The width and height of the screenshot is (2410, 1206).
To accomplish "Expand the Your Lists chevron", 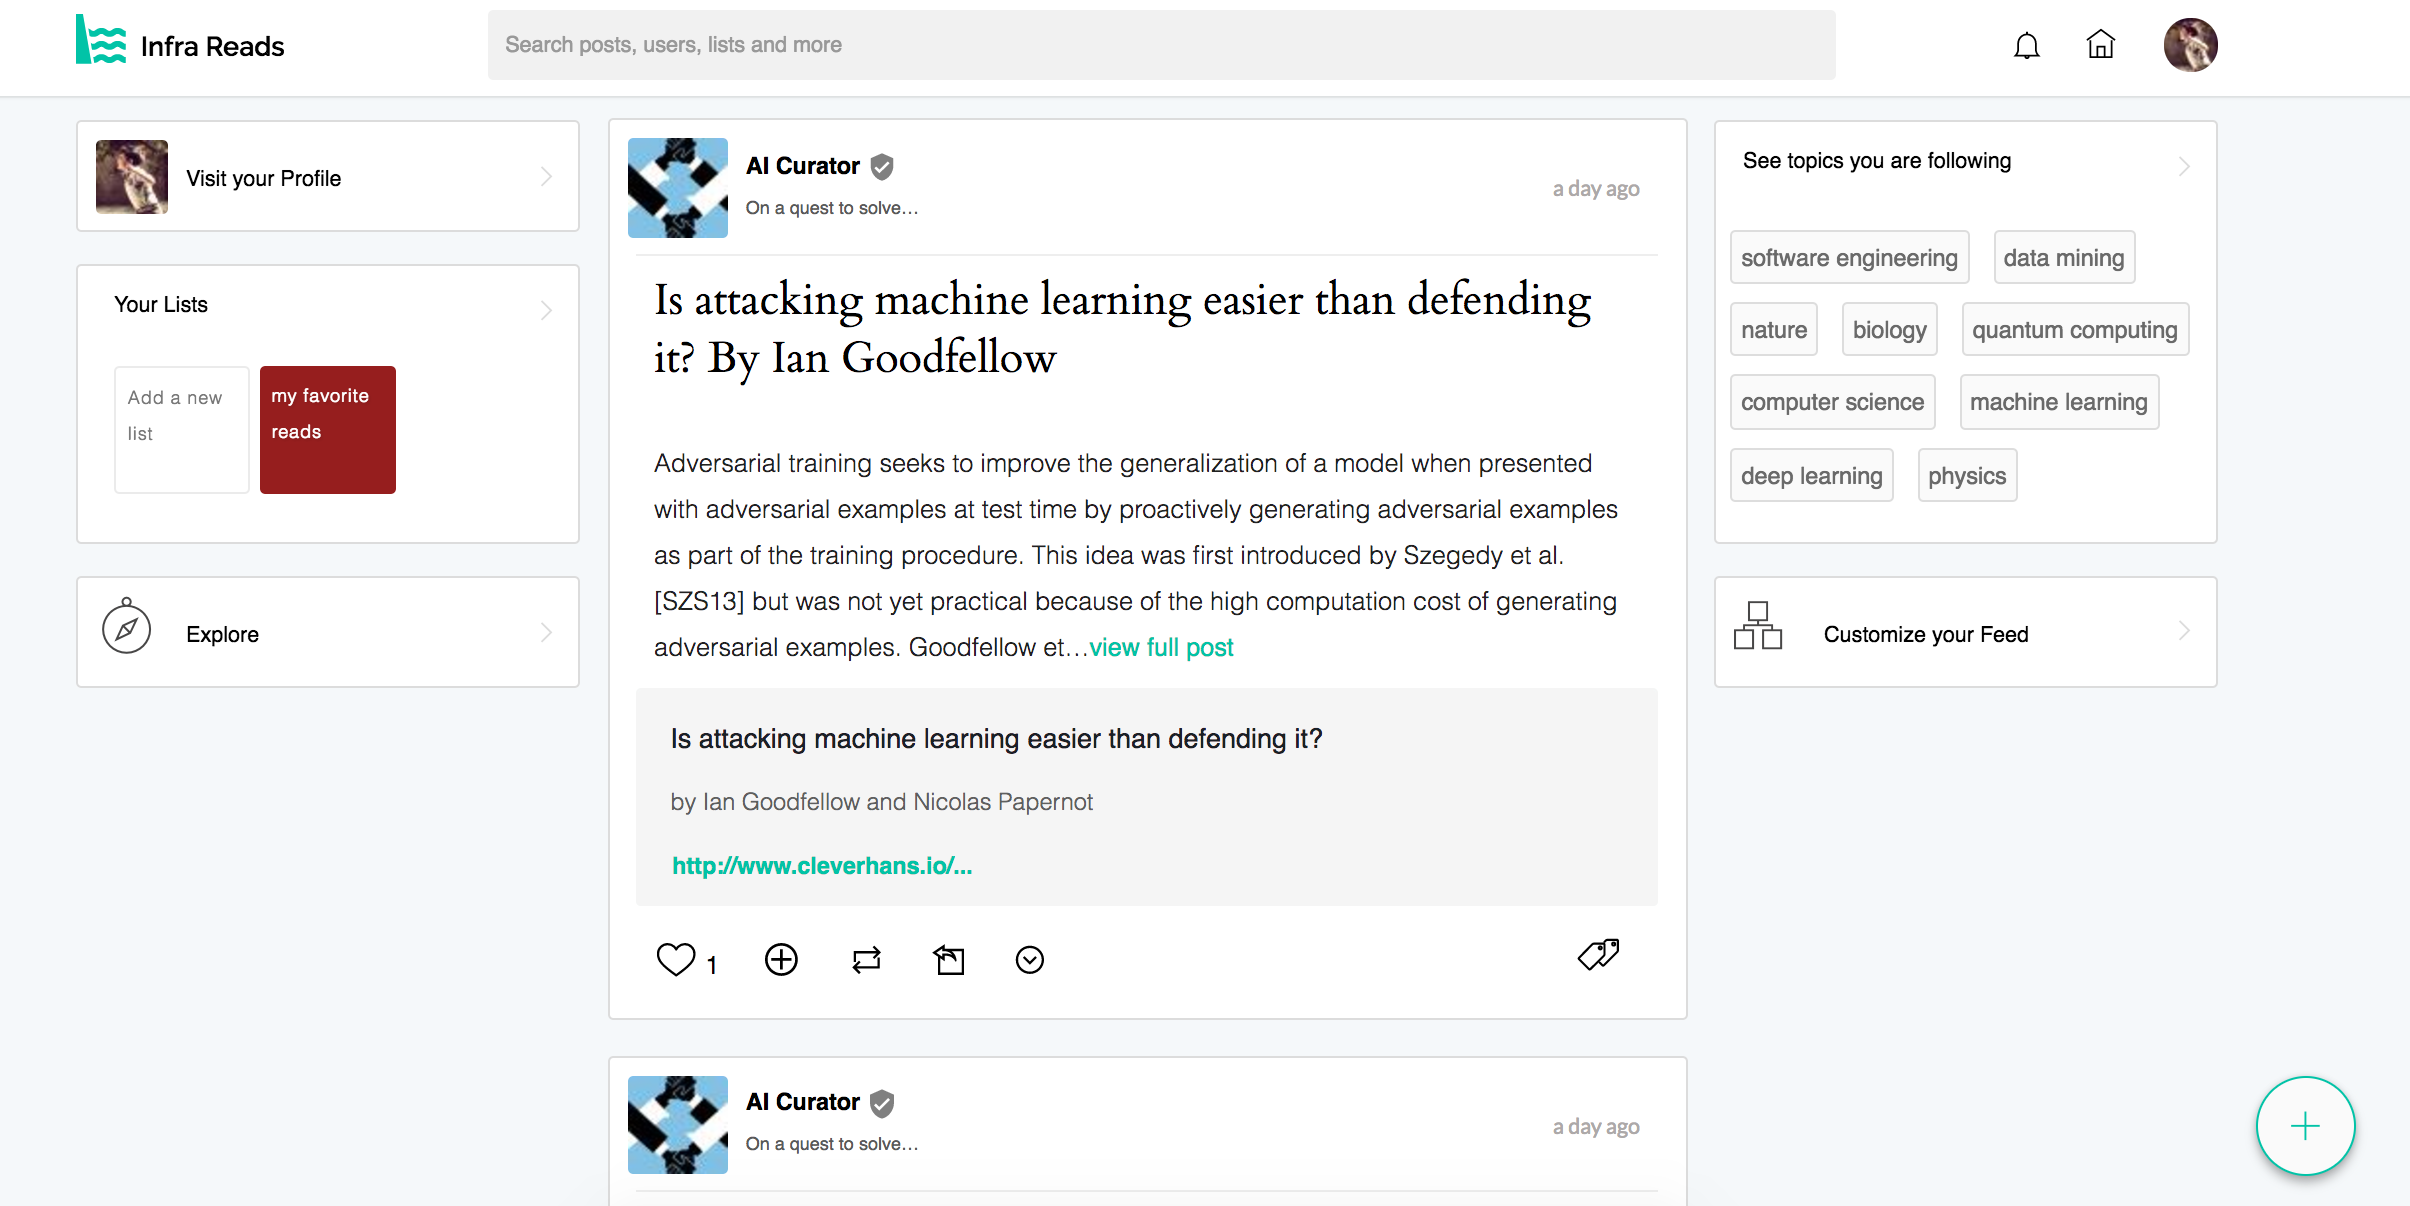I will click(x=546, y=310).
